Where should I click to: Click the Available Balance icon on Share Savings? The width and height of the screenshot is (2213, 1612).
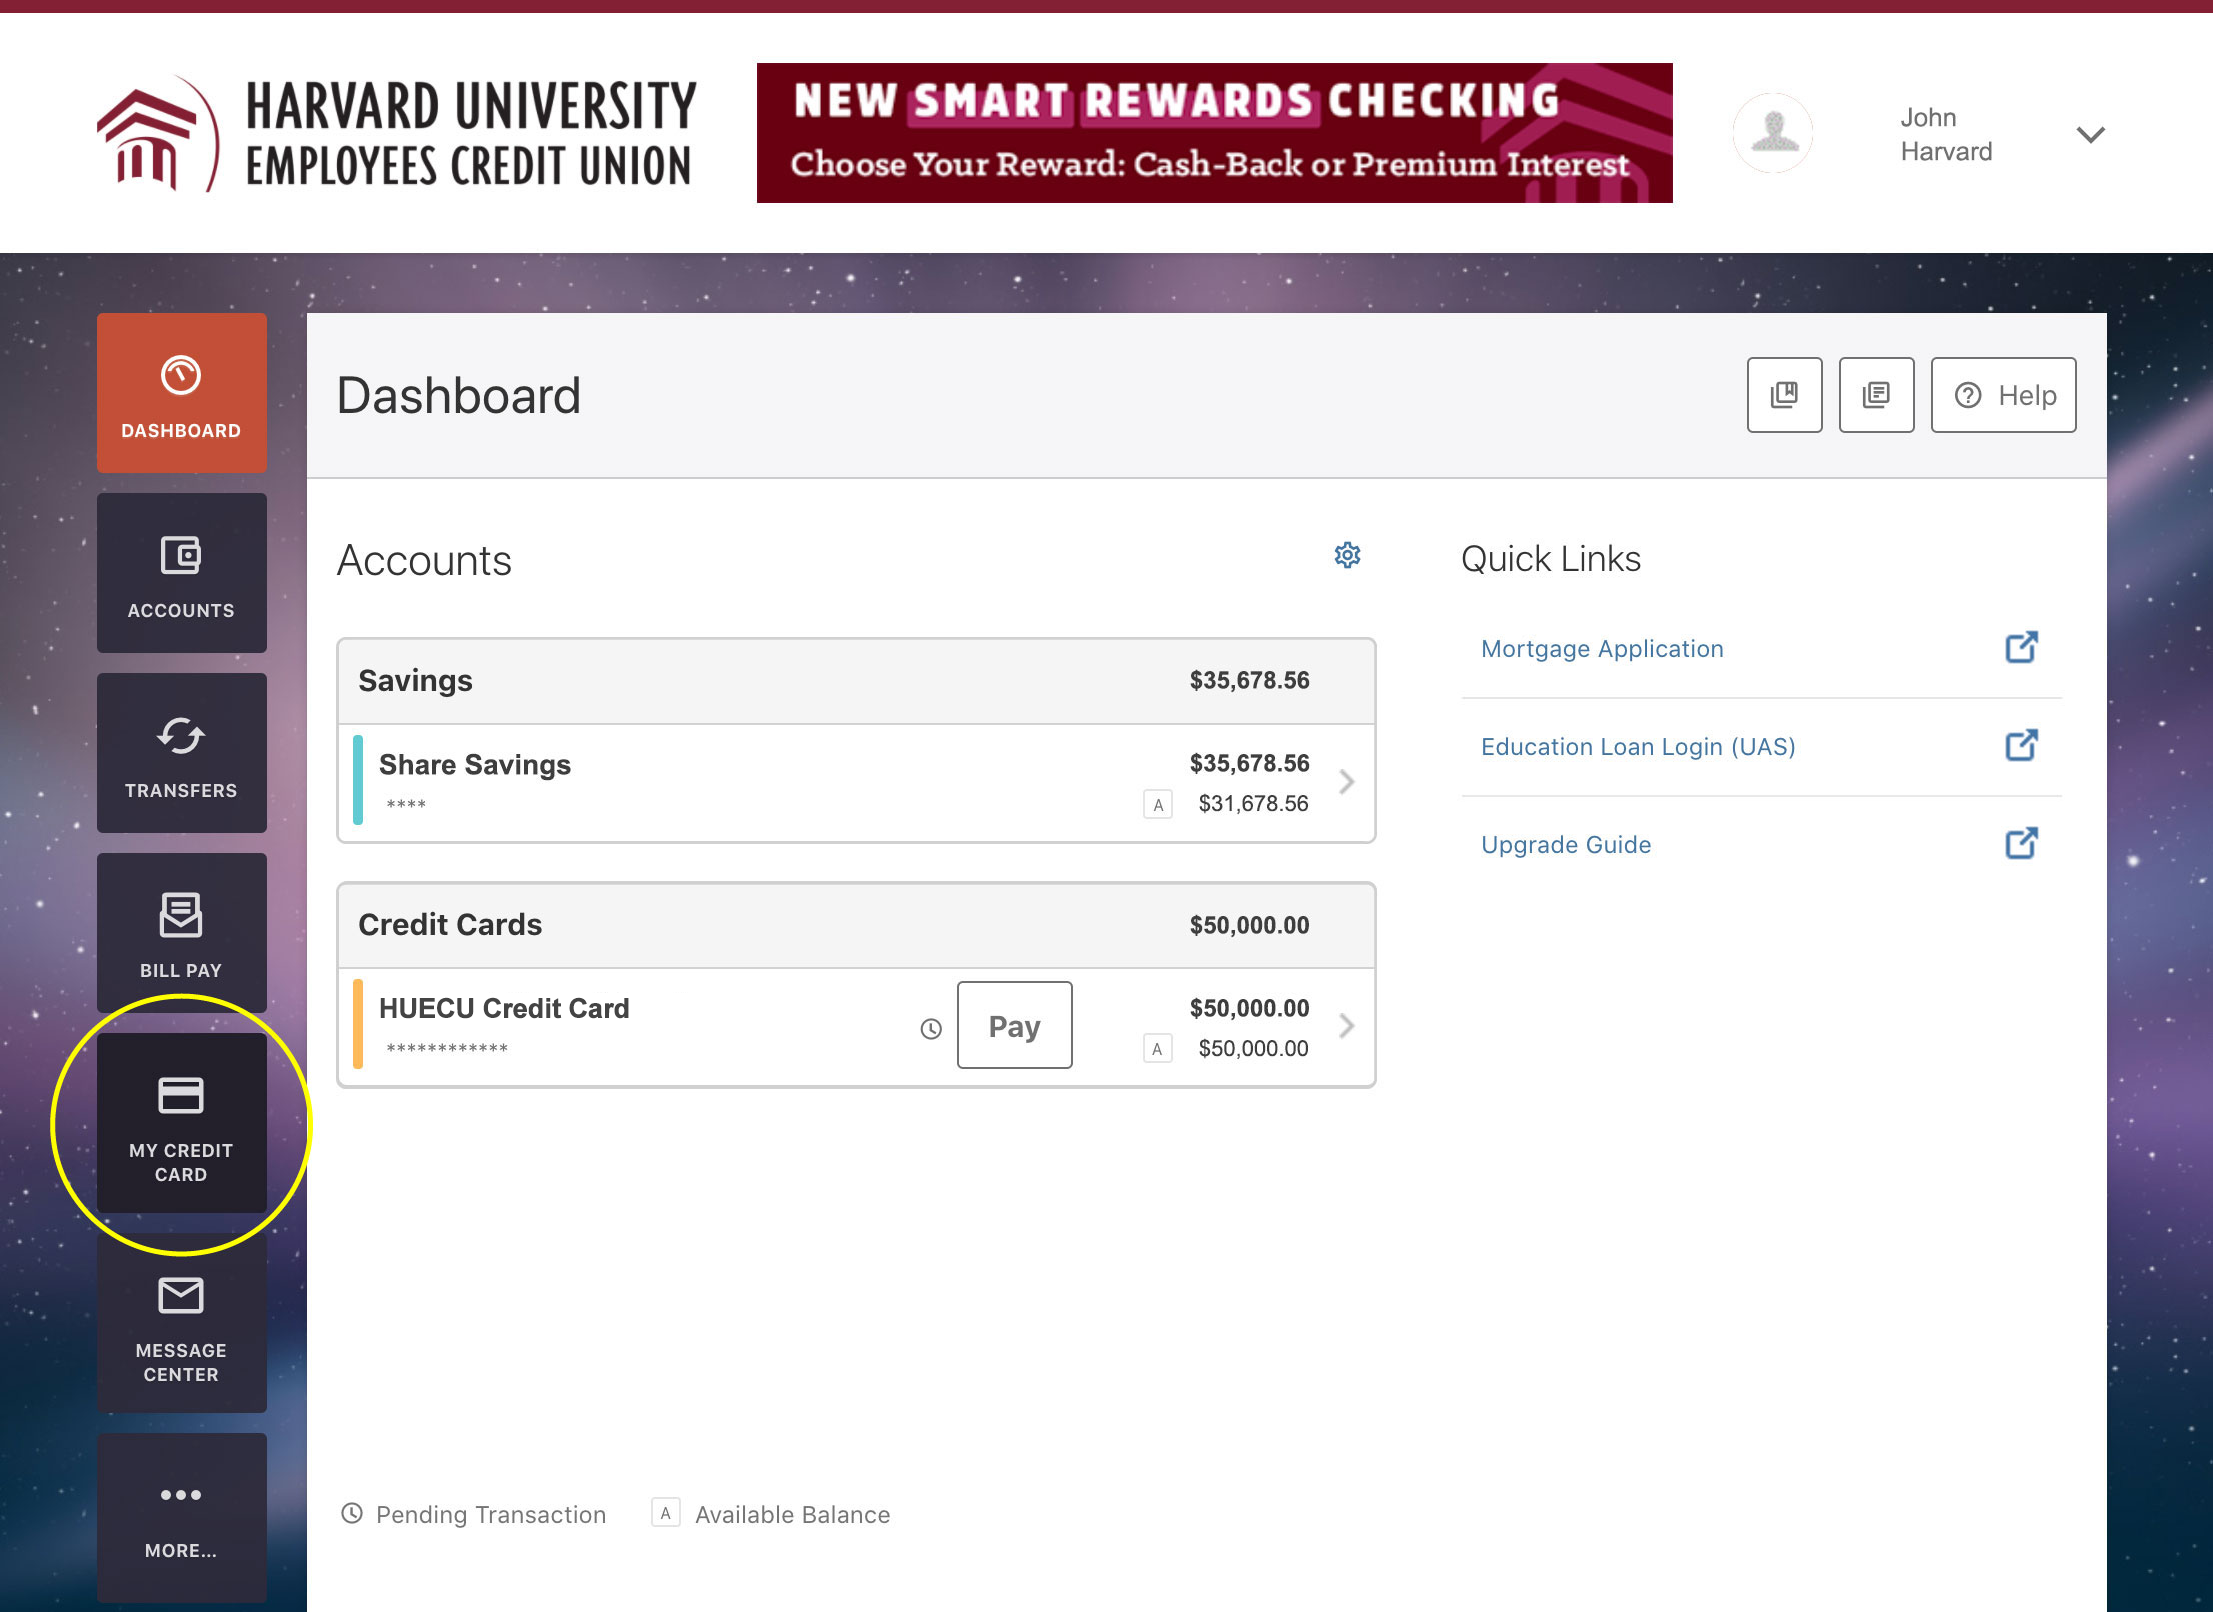1158,804
